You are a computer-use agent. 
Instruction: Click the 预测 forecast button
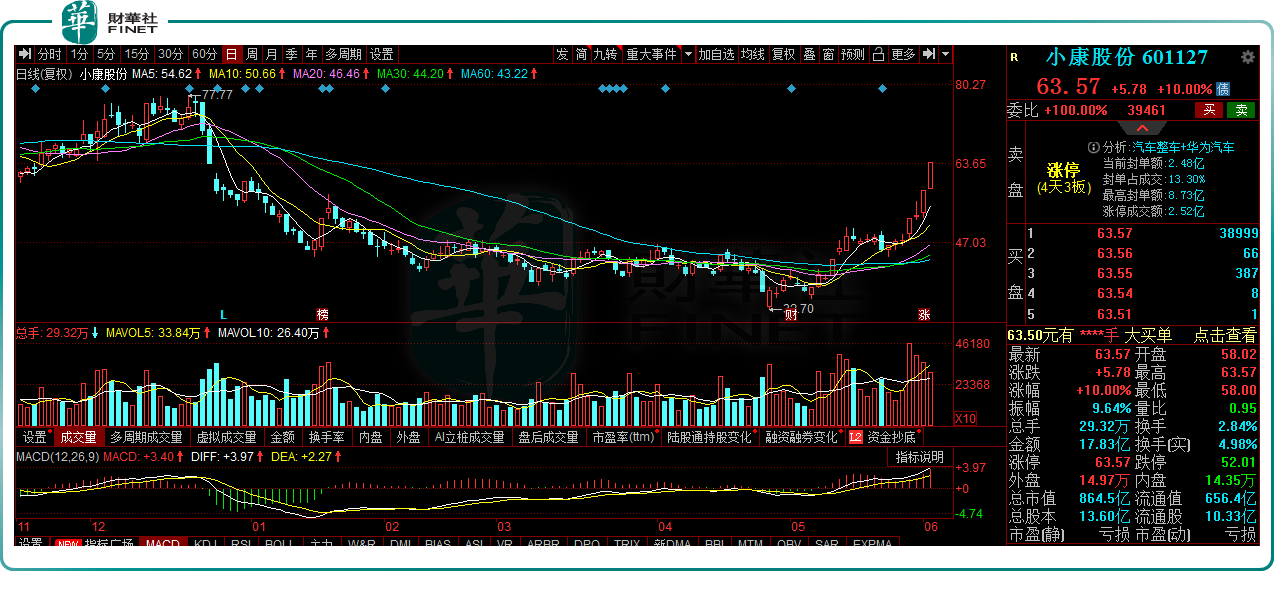point(853,54)
